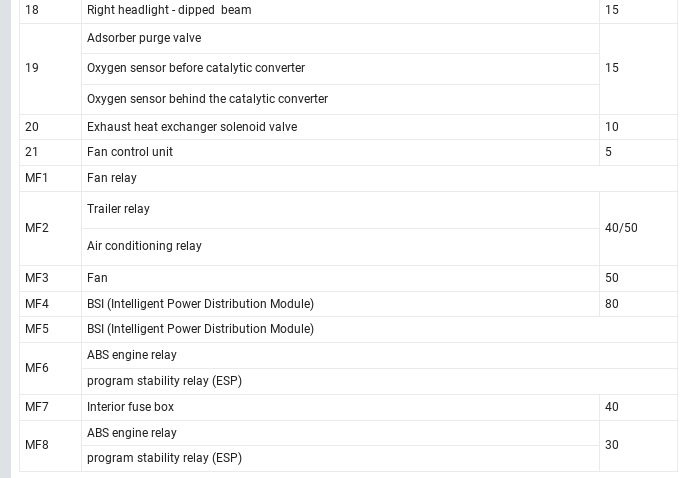This screenshot has height=478, width=690.
Task: Select the "Fan control unit" cell
Action: (x=130, y=152)
